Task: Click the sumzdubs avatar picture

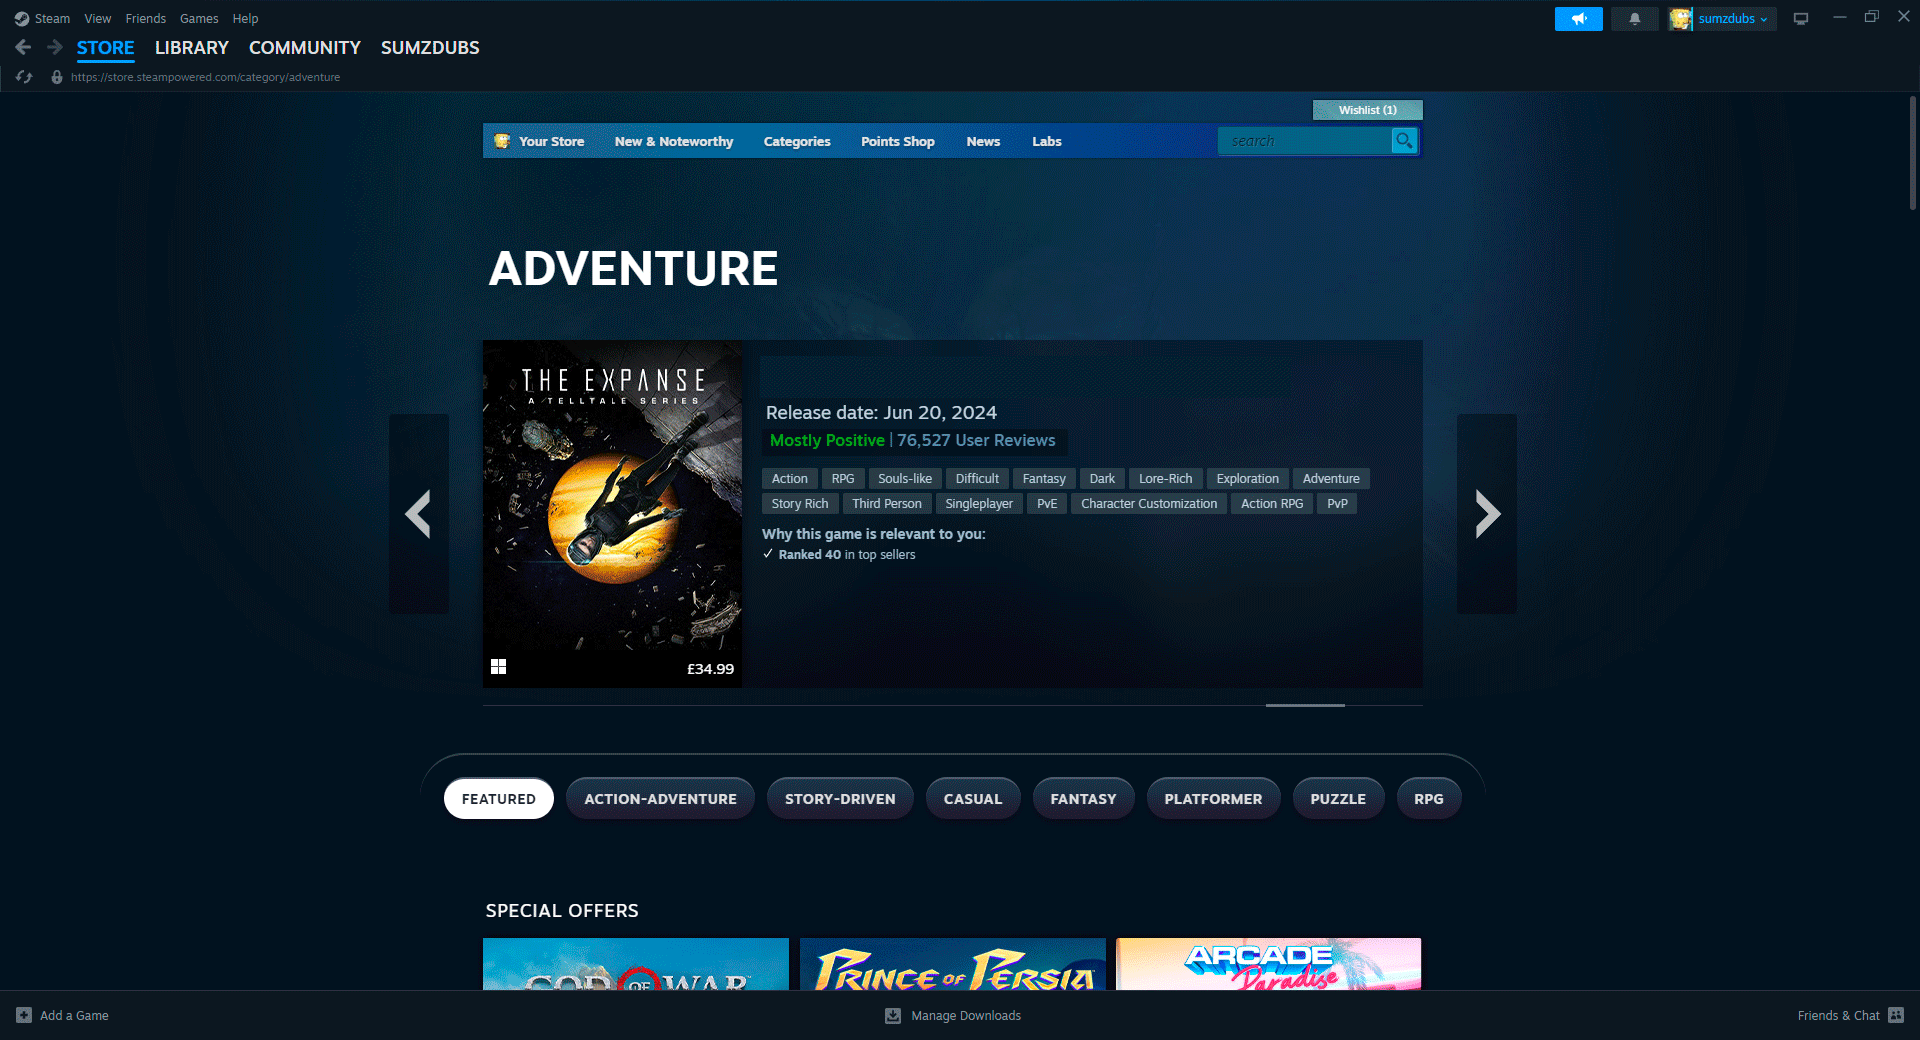Action: [1680, 19]
